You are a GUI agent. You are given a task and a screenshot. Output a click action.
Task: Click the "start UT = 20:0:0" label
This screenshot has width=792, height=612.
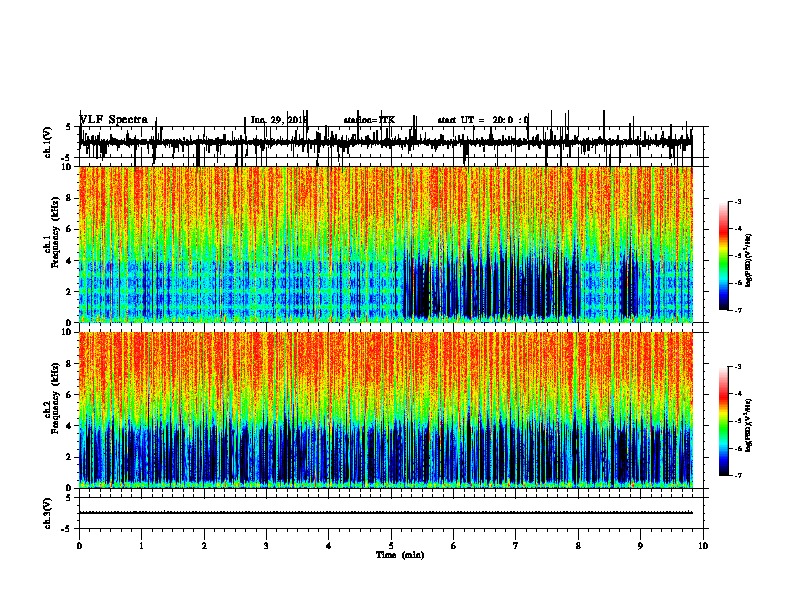[483, 120]
